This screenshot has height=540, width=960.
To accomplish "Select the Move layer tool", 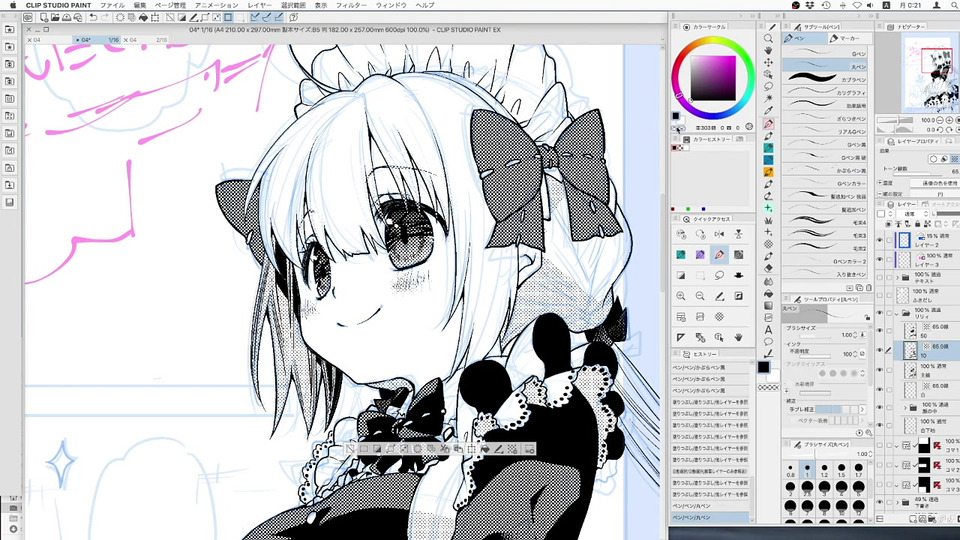I will 768,62.
